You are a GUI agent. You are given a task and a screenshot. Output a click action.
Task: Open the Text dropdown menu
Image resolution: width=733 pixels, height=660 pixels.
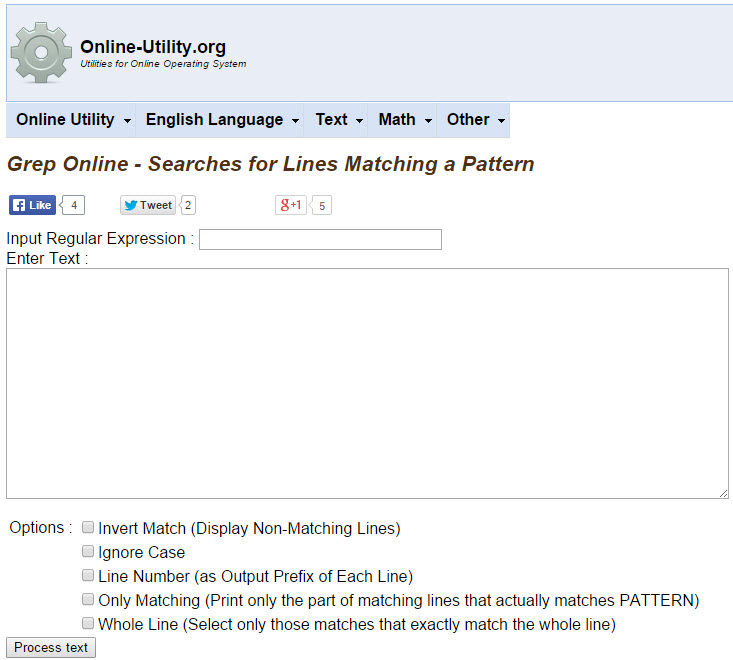pos(336,120)
